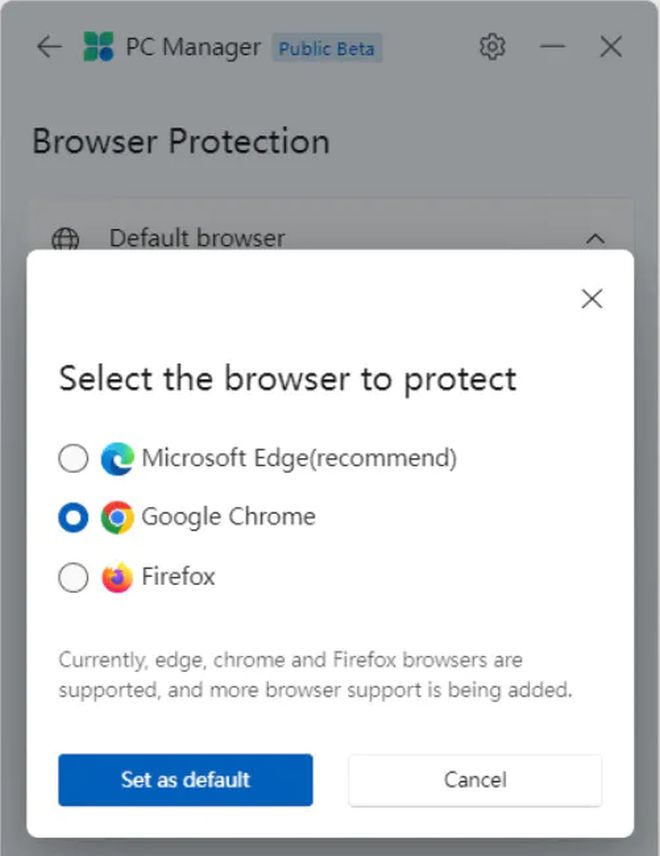The image size is (660, 856).
Task: Click the Microsoft Edge browser icon
Action: click(120, 458)
